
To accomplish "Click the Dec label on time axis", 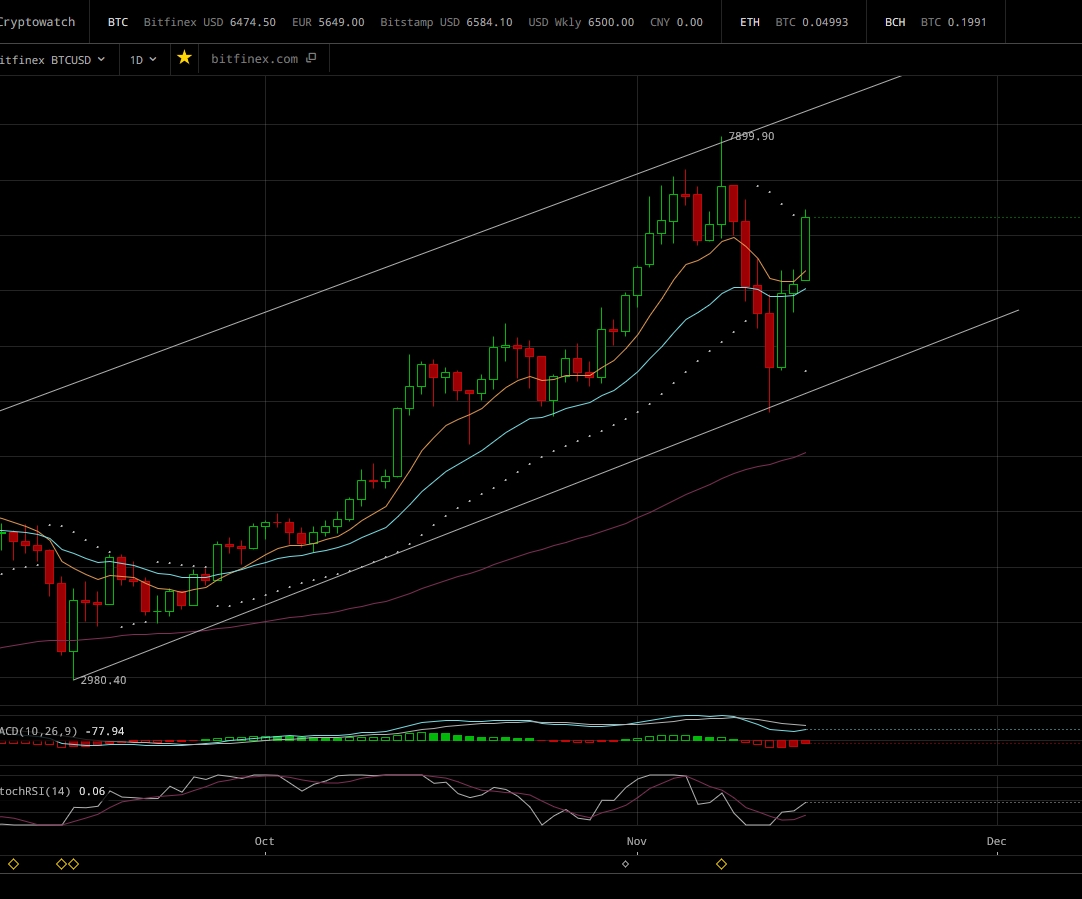I will coord(996,841).
